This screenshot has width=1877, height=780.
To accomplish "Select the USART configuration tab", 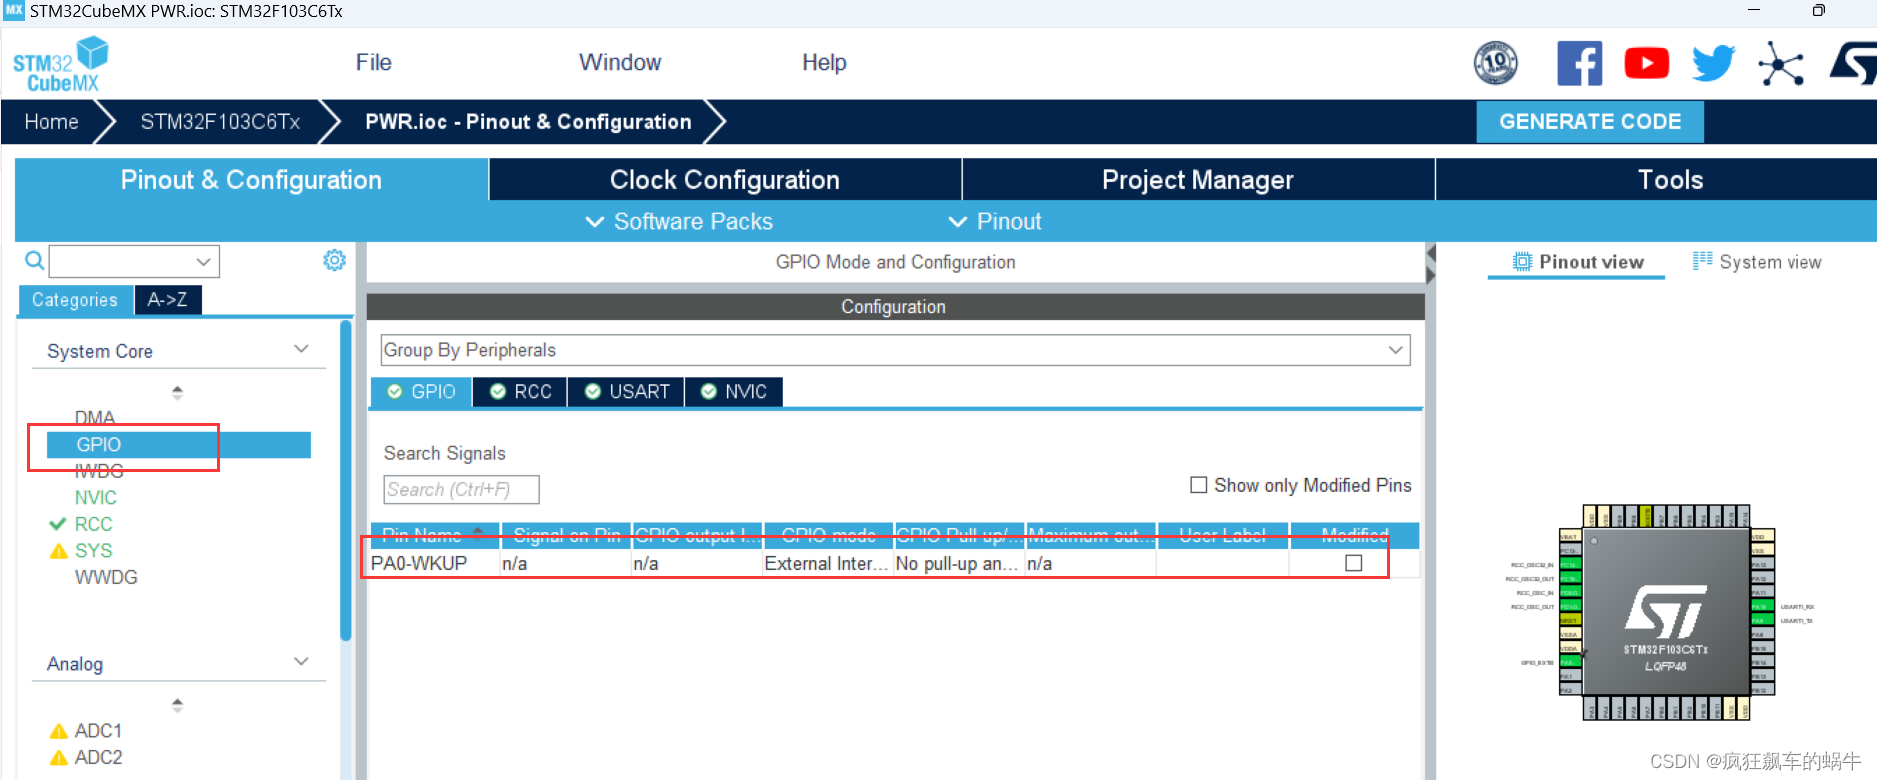I will (626, 392).
